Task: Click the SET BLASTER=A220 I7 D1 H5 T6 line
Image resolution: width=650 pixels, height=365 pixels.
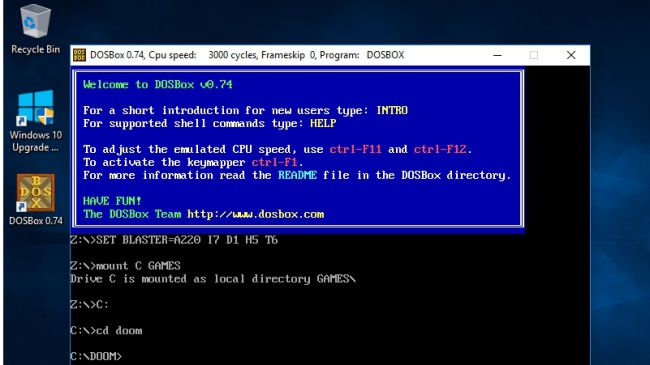Action: click(x=174, y=240)
